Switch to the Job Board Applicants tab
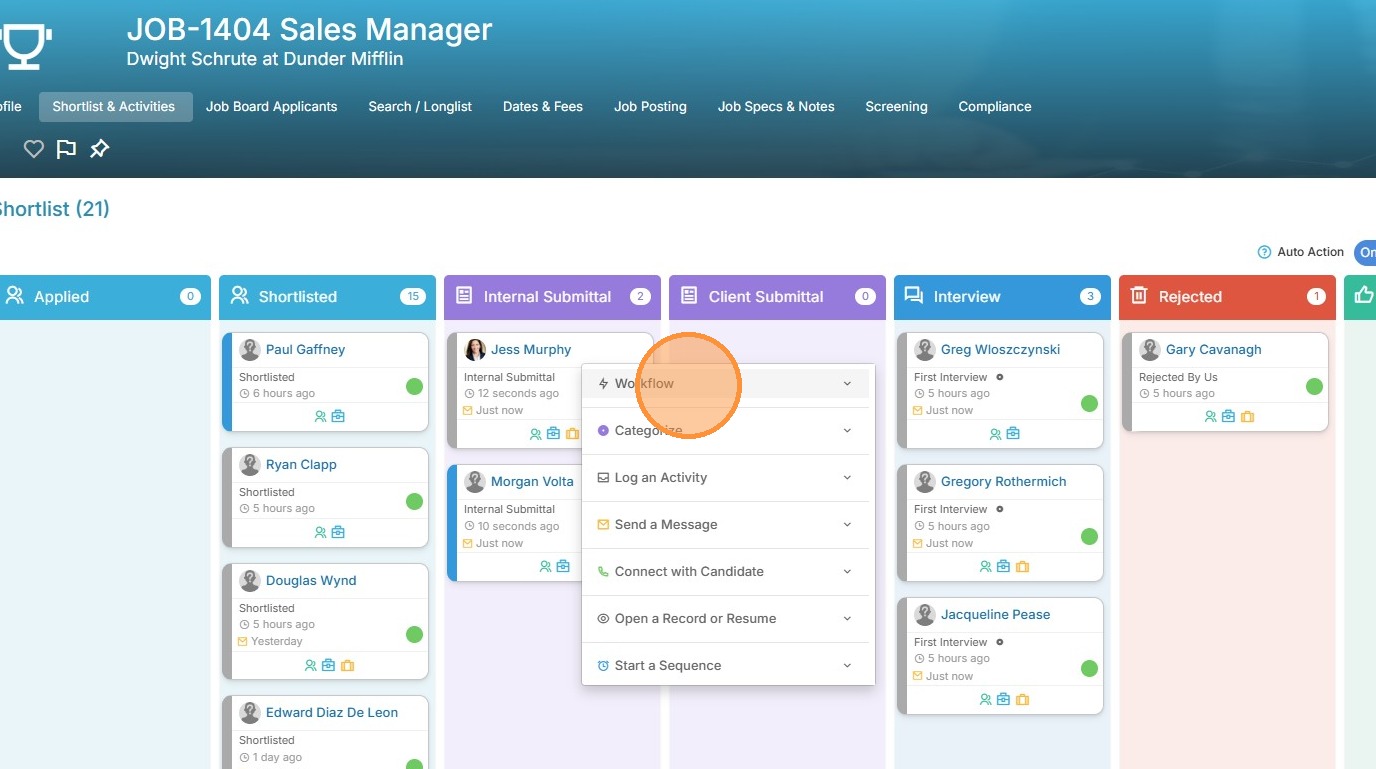 click(x=272, y=107)
